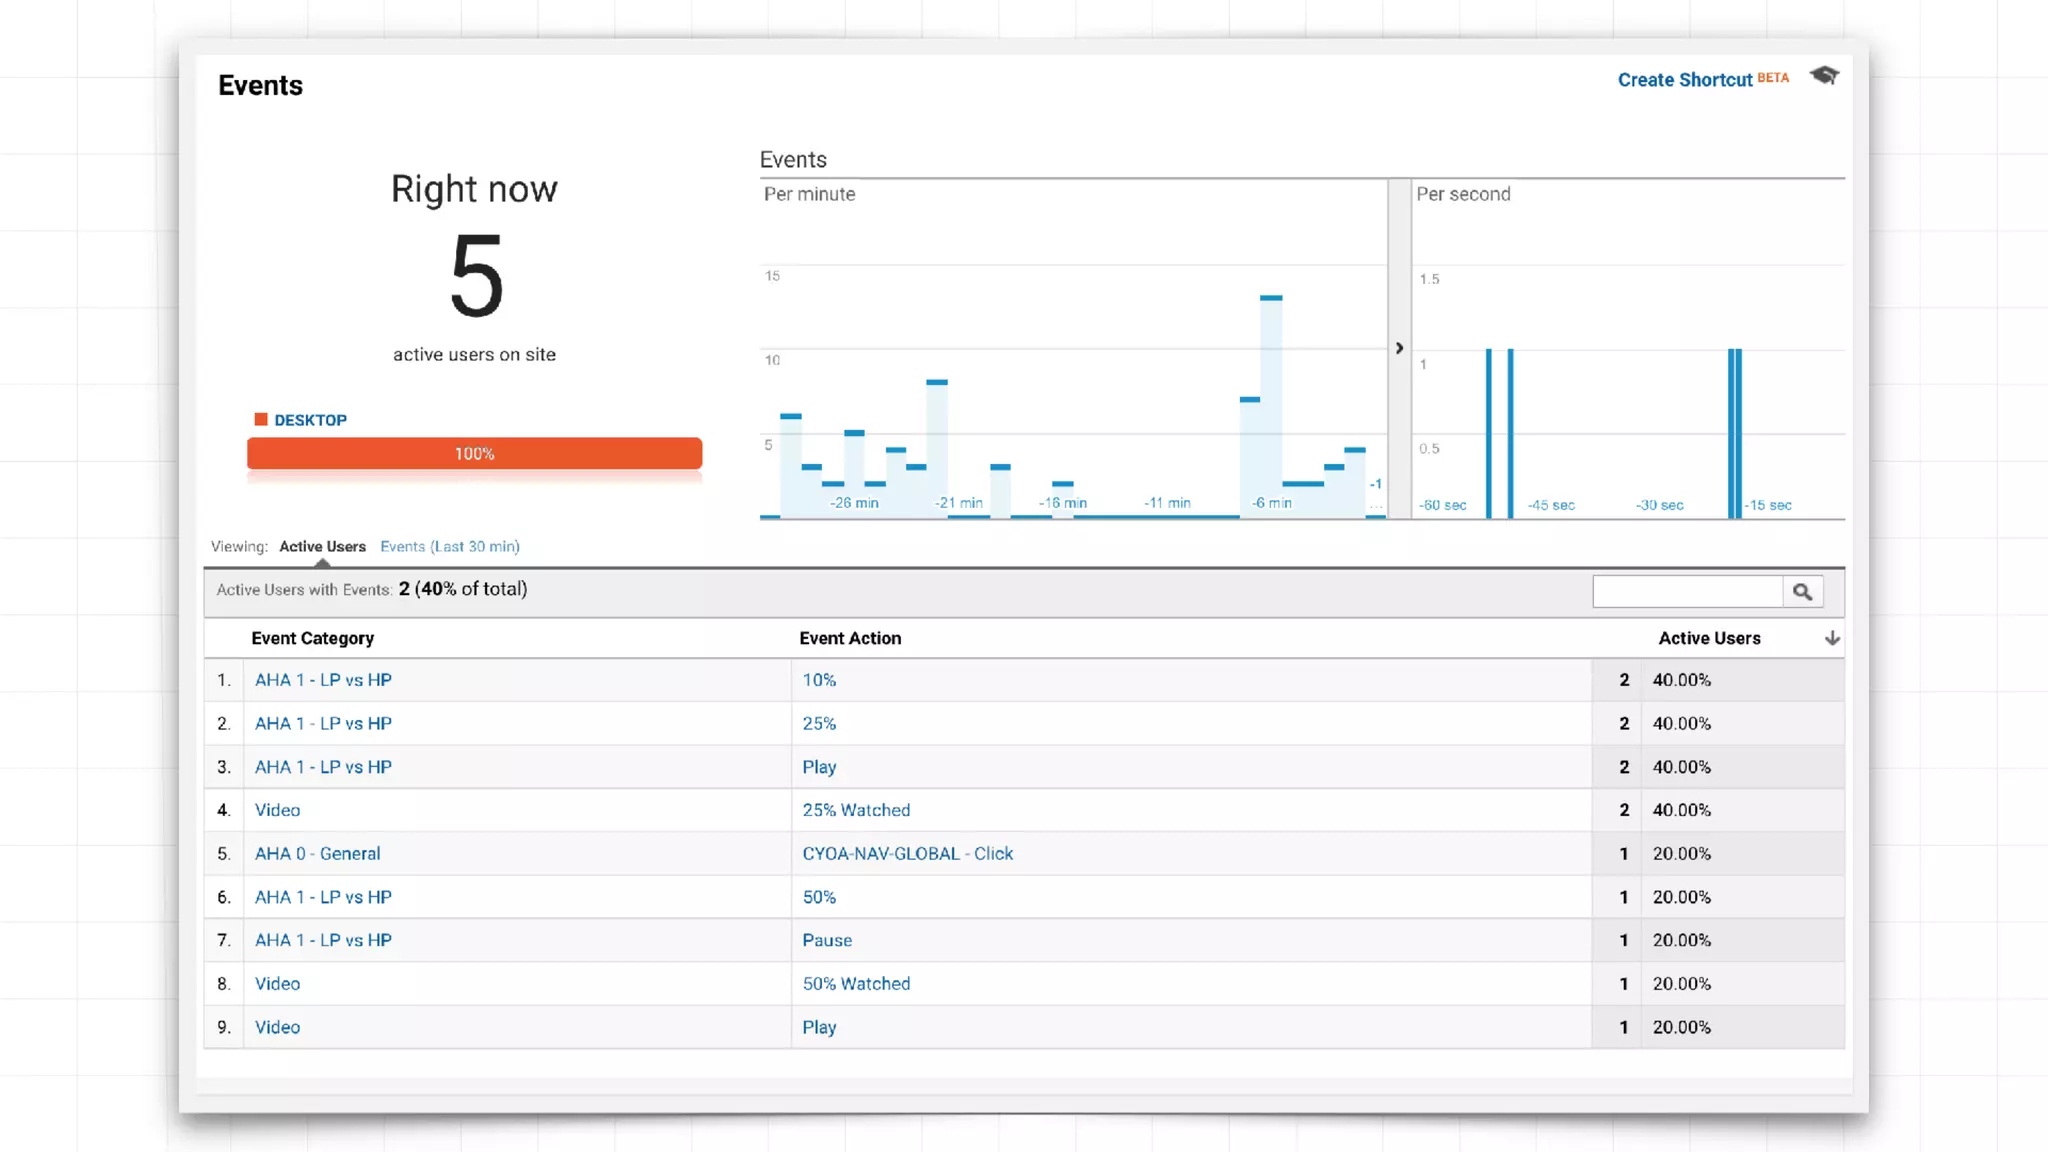Click the graduation cap education icon
The height and width of the screenshot is (1152, 2048).
click(1824, 77)
